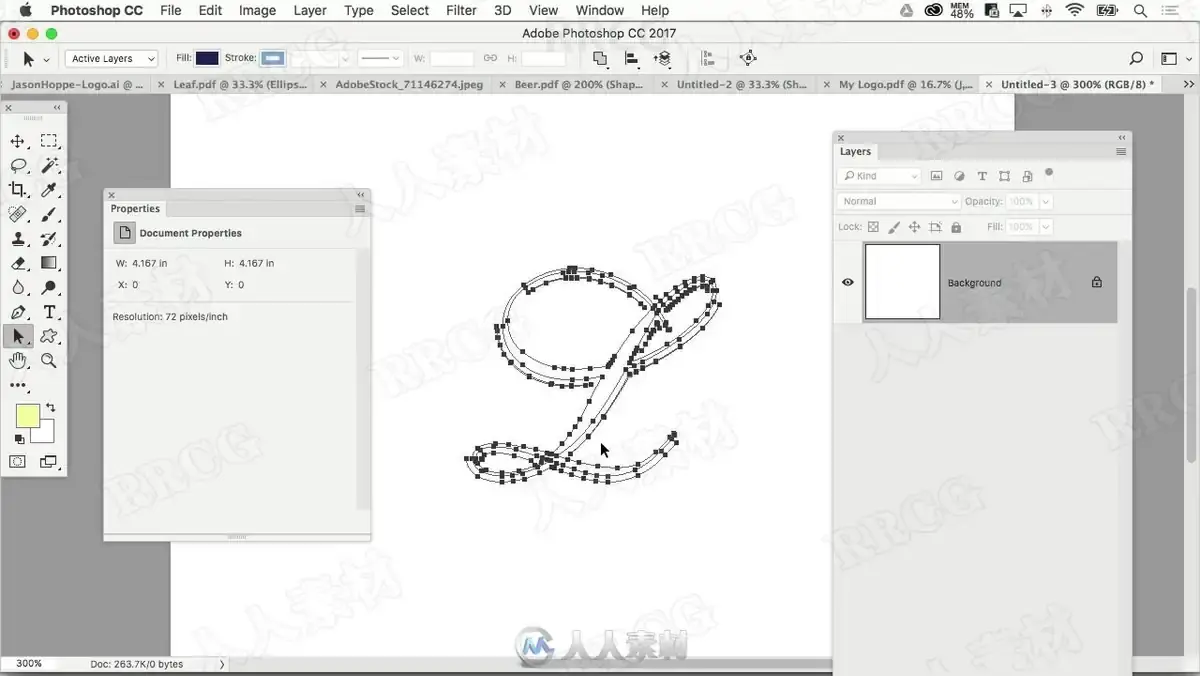
Task: Open the tool preset picker arrow
Action: (46, 60)
